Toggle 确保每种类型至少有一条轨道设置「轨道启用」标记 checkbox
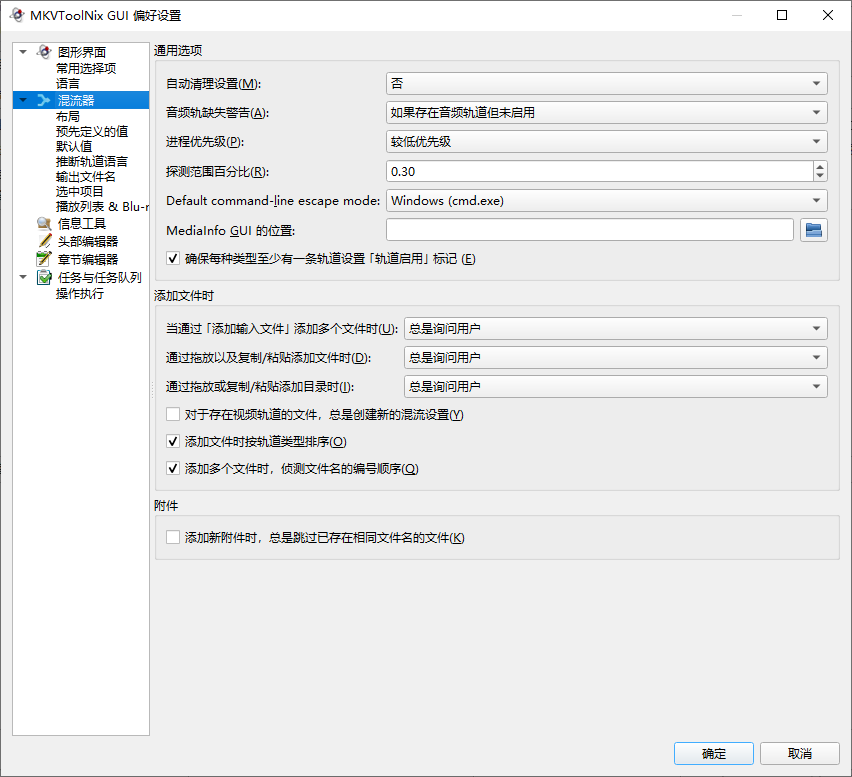 pyautogui.click(x=173, y=258)
